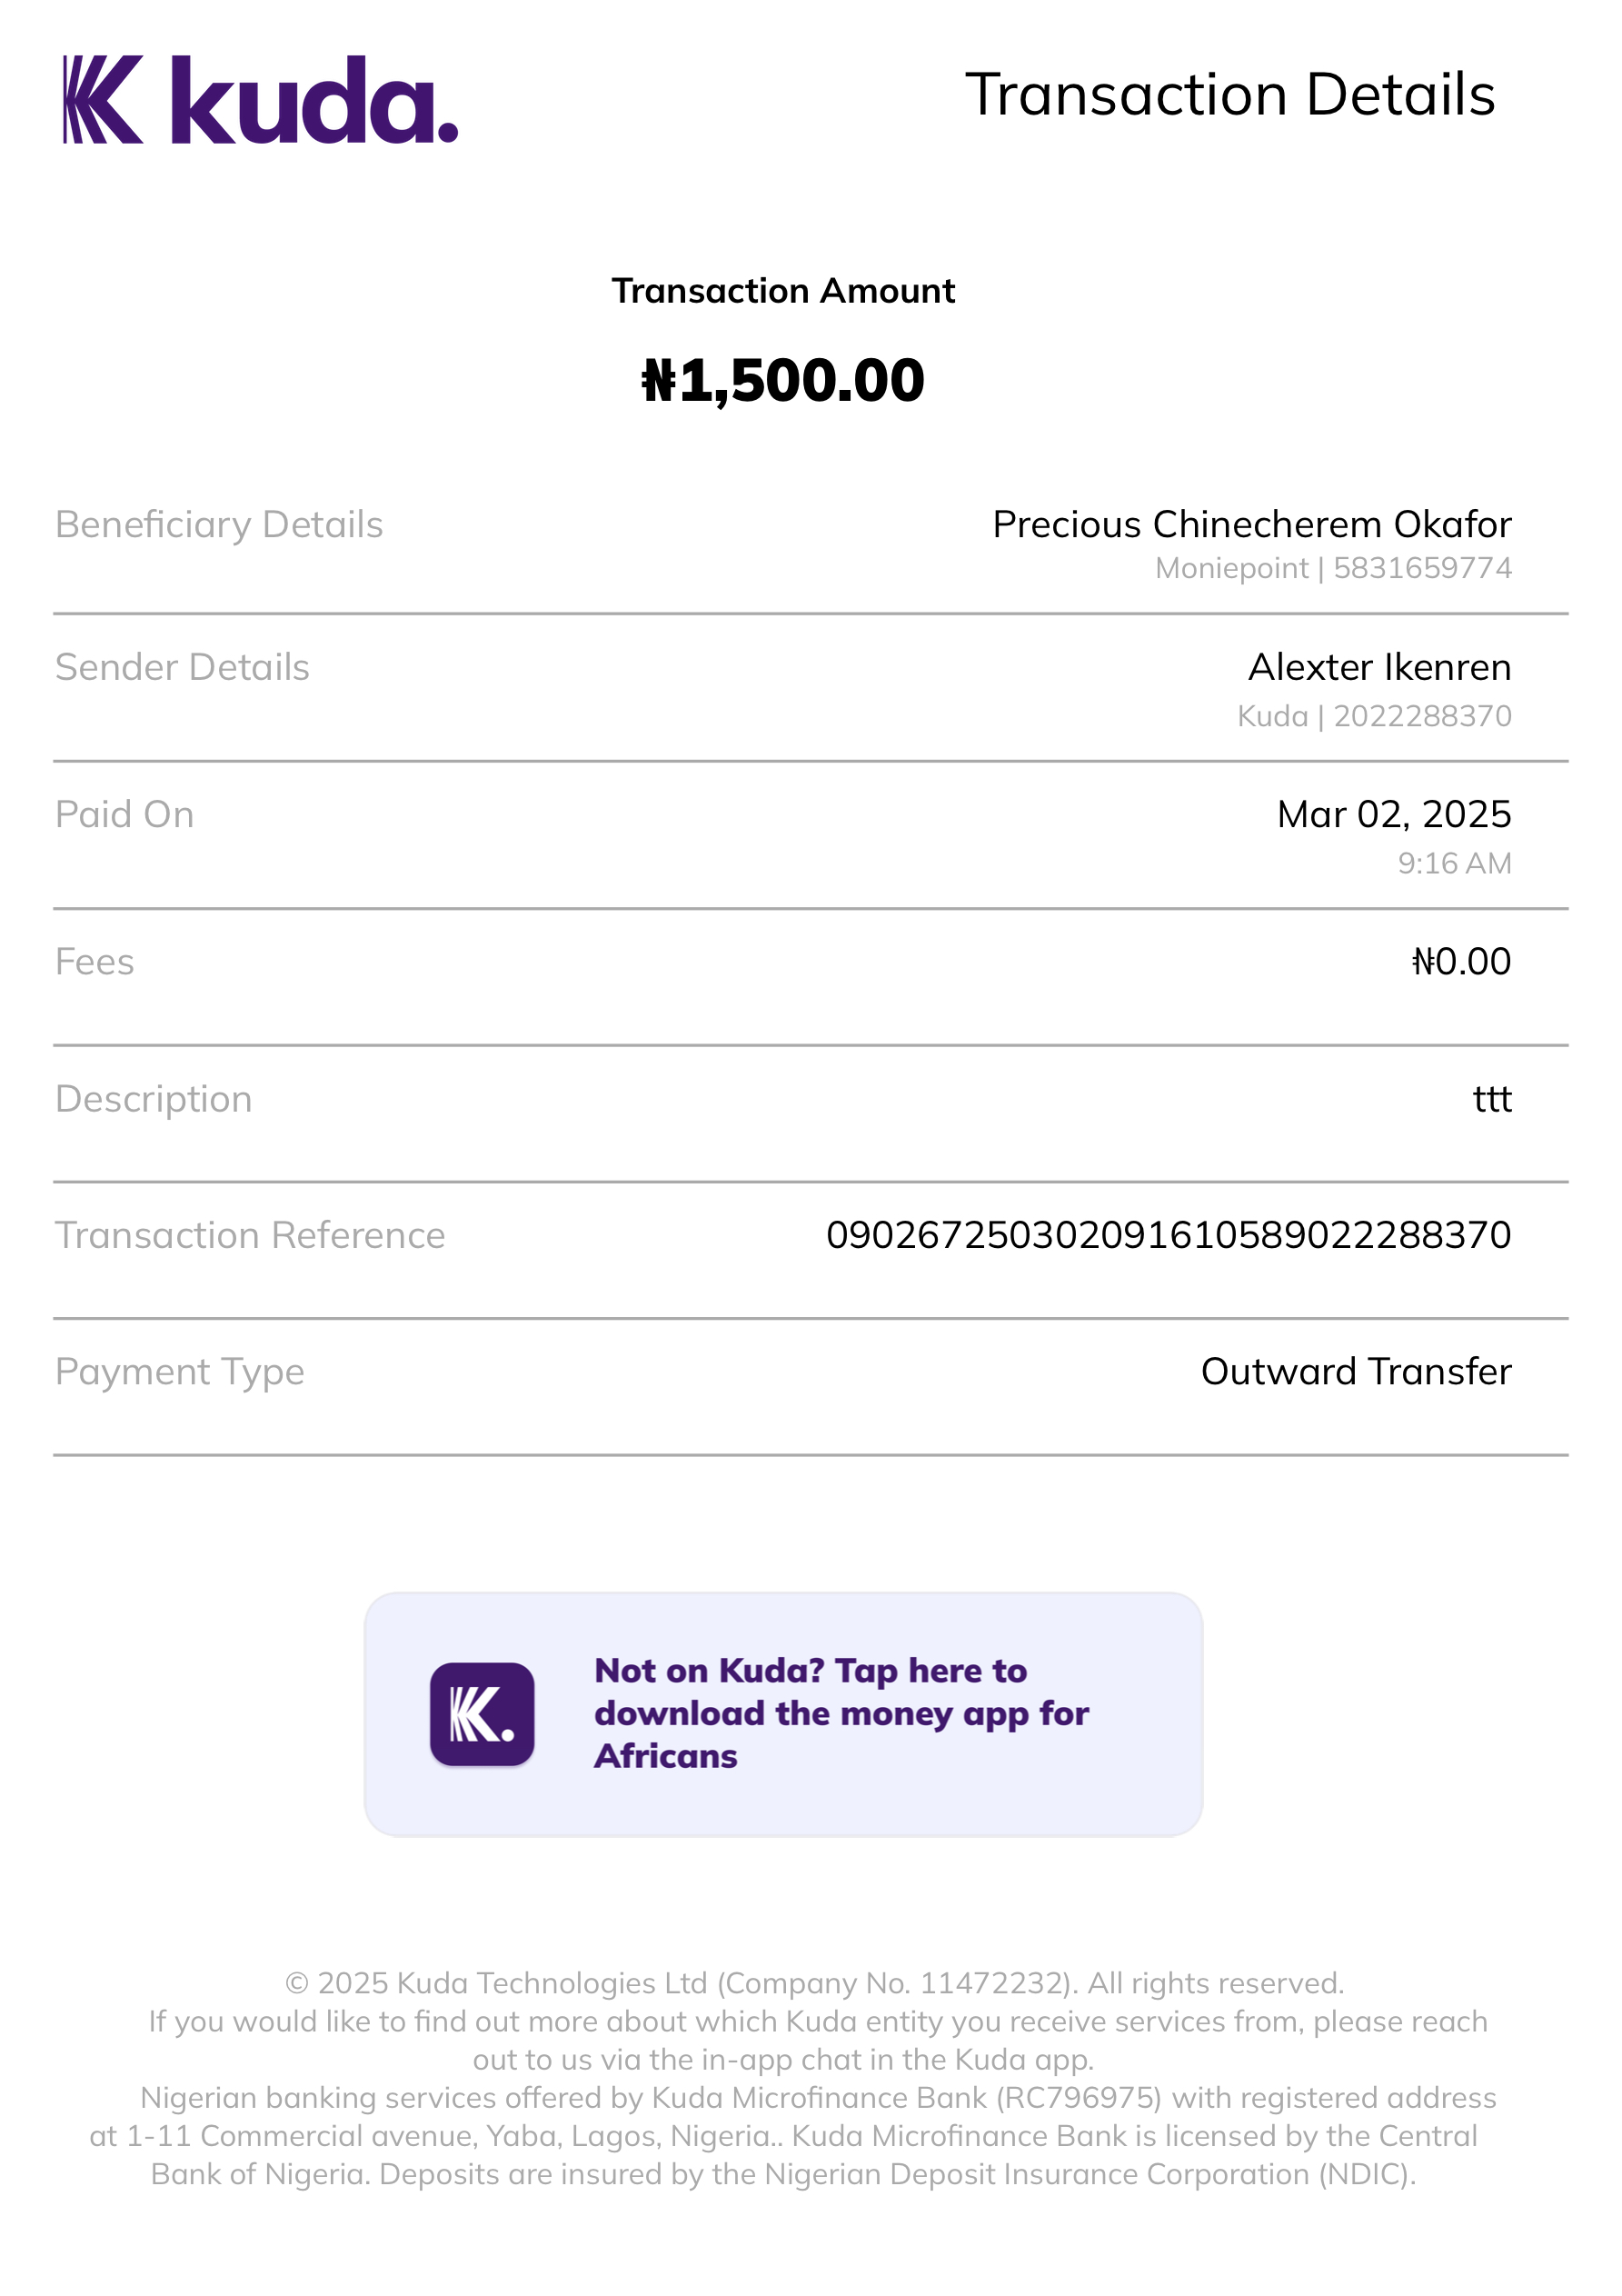Click the Transaction Details heading
Viewport: 1622px width, 2296px height.
1229,95
